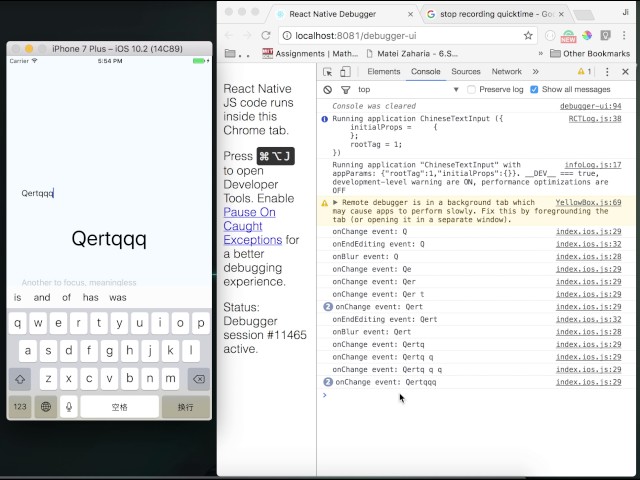Clear console with the ban icon
640x480 pixels.
tap(327, 90)
